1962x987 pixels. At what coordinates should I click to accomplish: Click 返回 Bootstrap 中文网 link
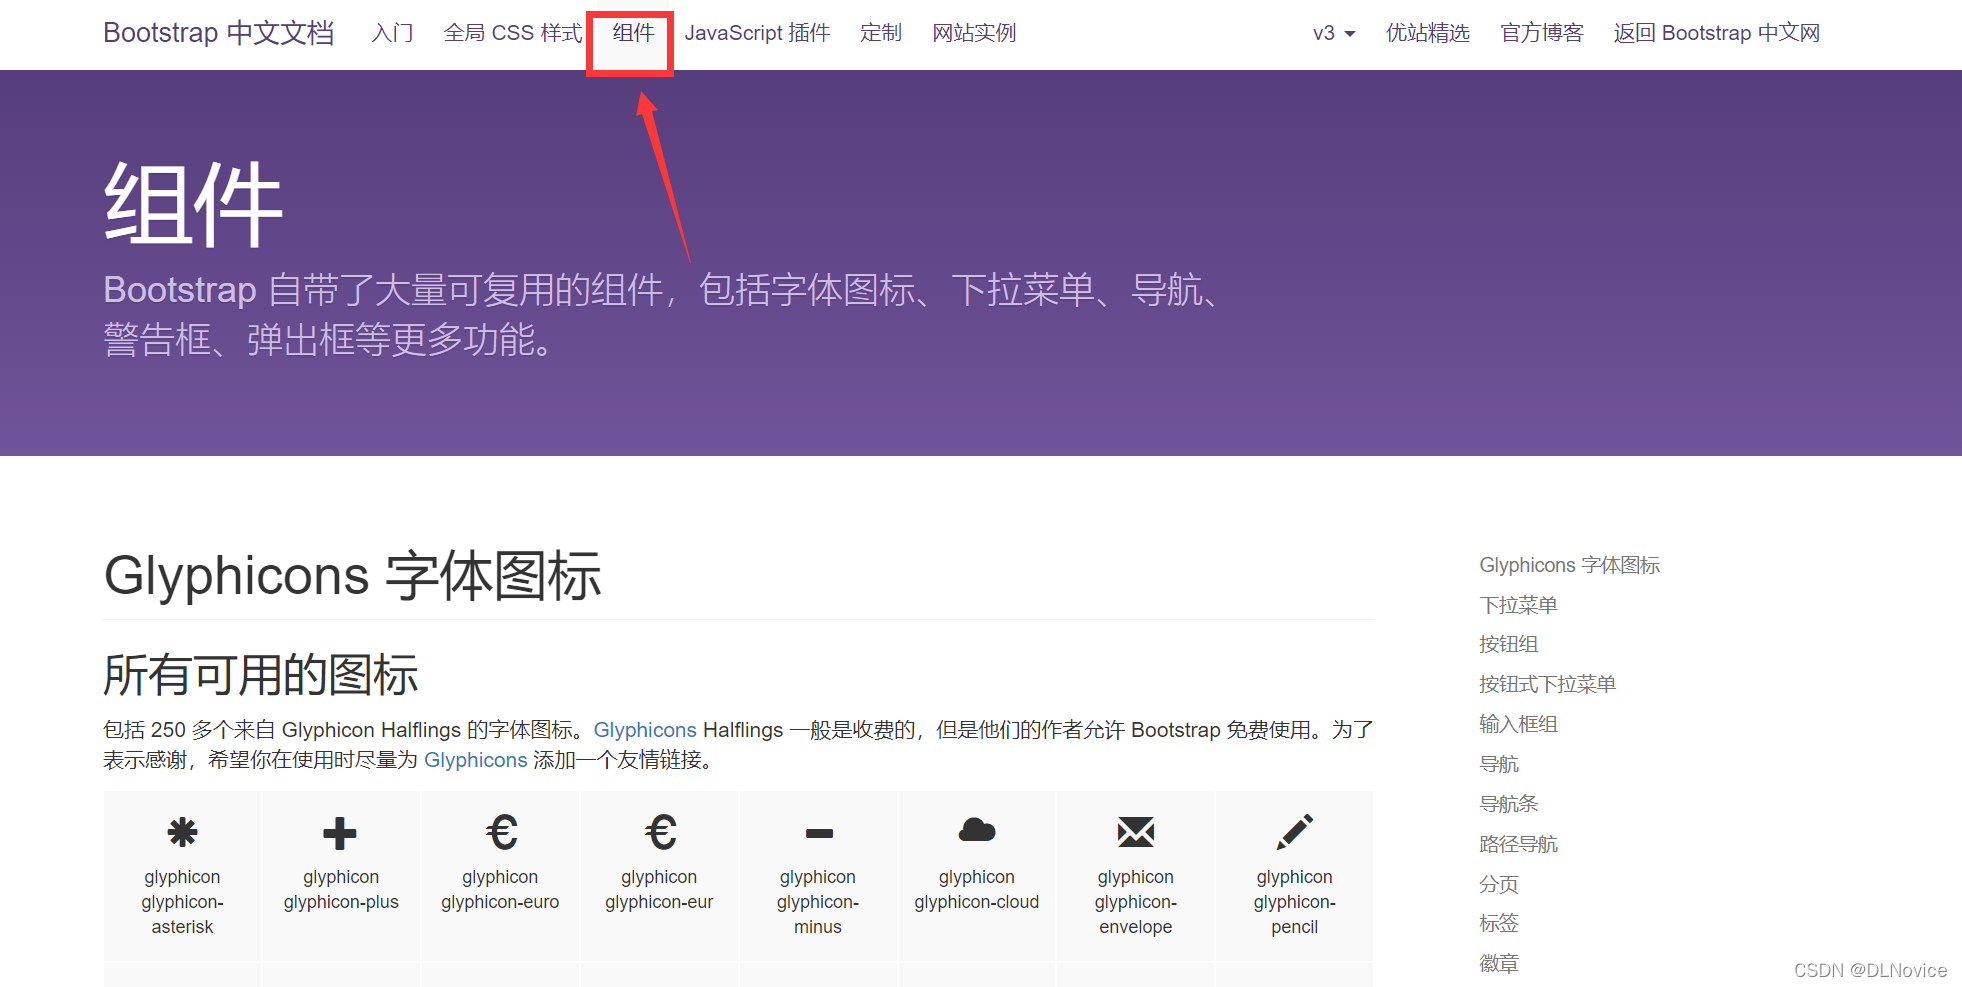1716,33
